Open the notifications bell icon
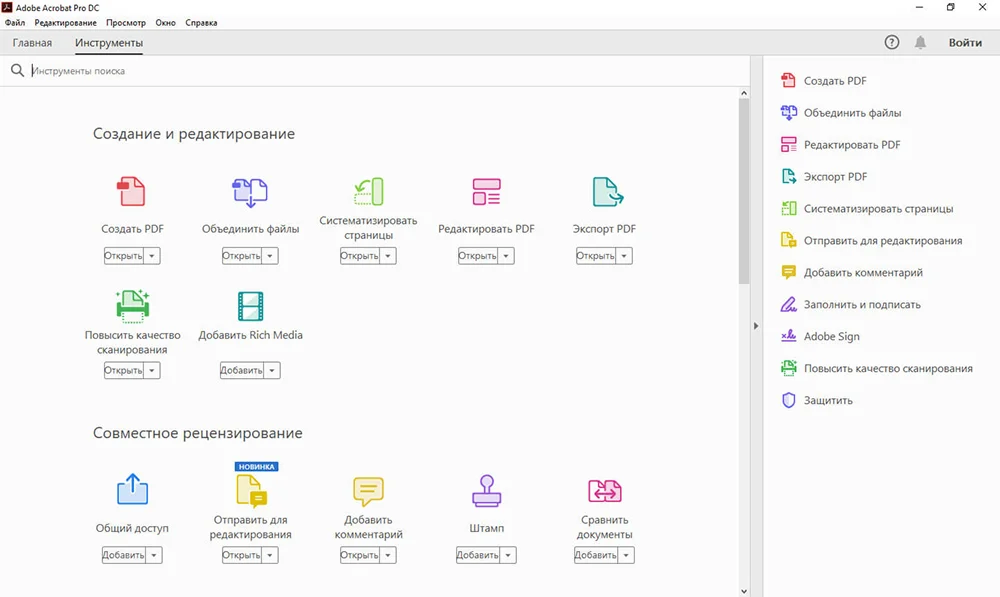Screen dimensions: 1000x597 pos(920,43)
